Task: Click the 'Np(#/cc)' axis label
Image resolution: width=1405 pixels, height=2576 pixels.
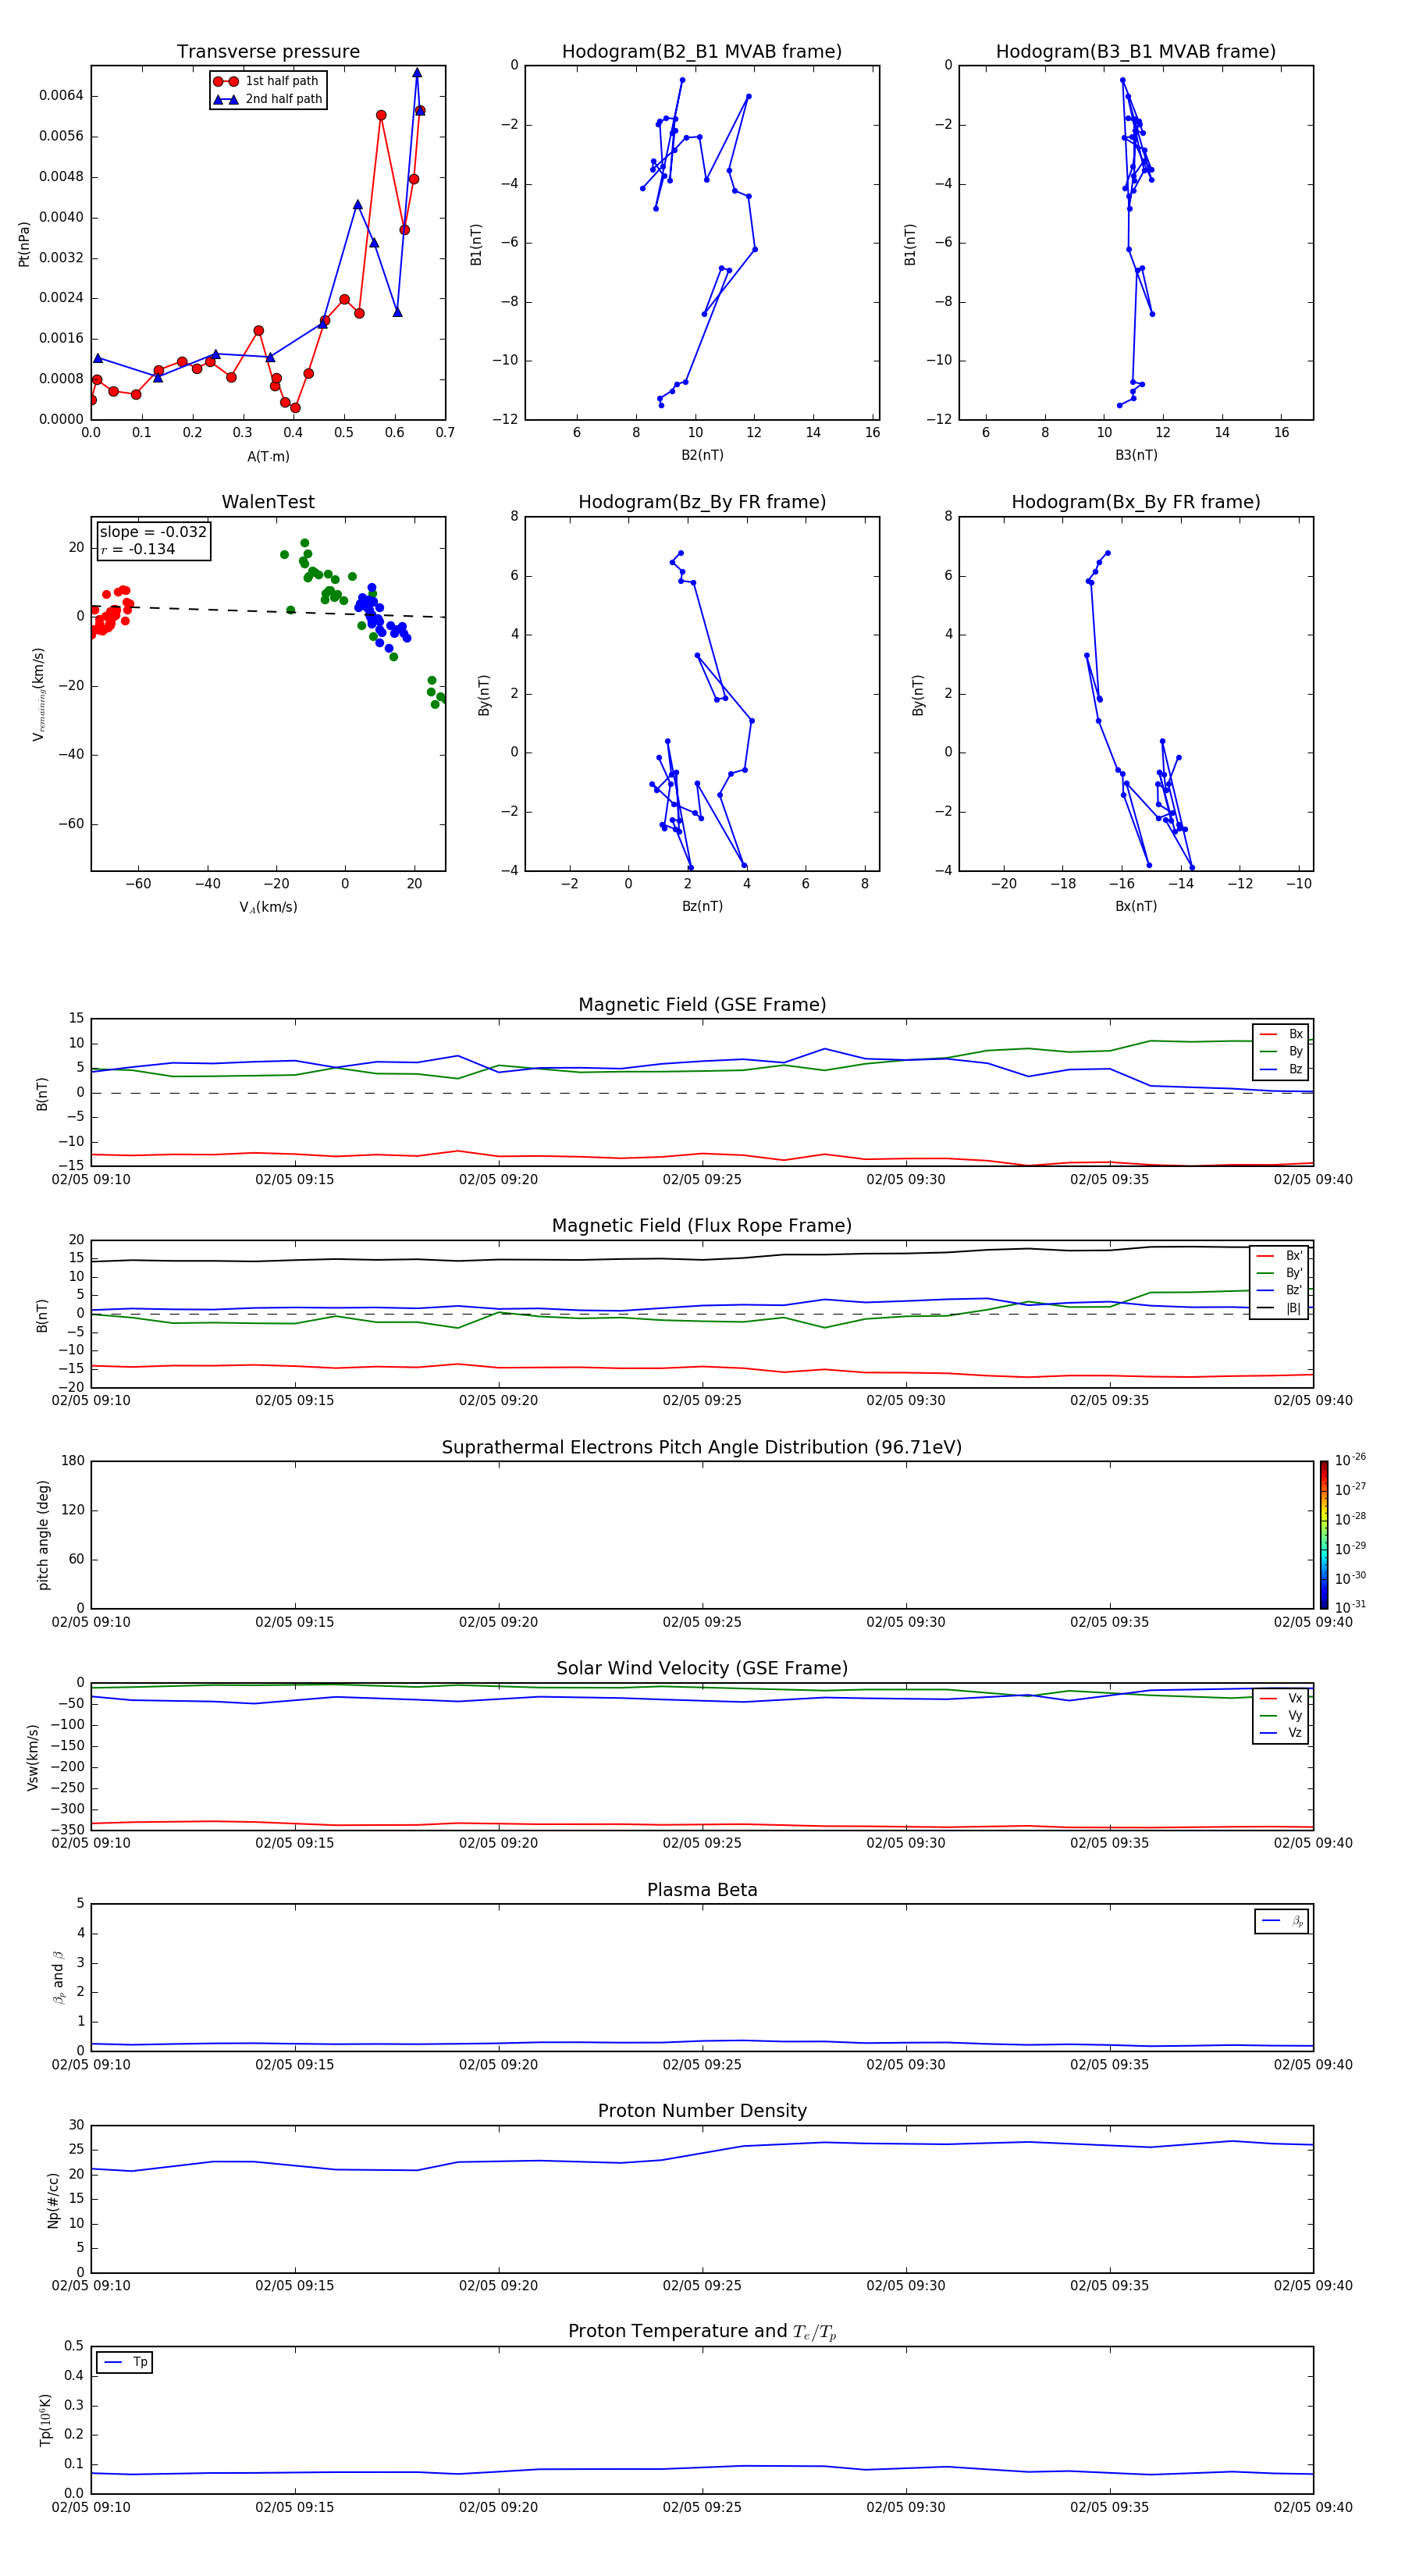Action: 53,2199
